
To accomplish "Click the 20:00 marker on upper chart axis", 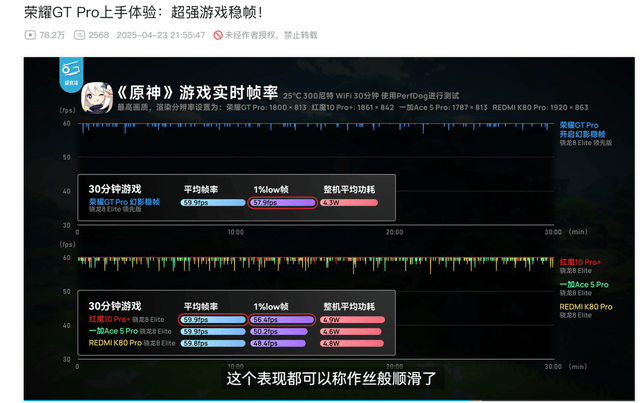I will coord(394,232).
